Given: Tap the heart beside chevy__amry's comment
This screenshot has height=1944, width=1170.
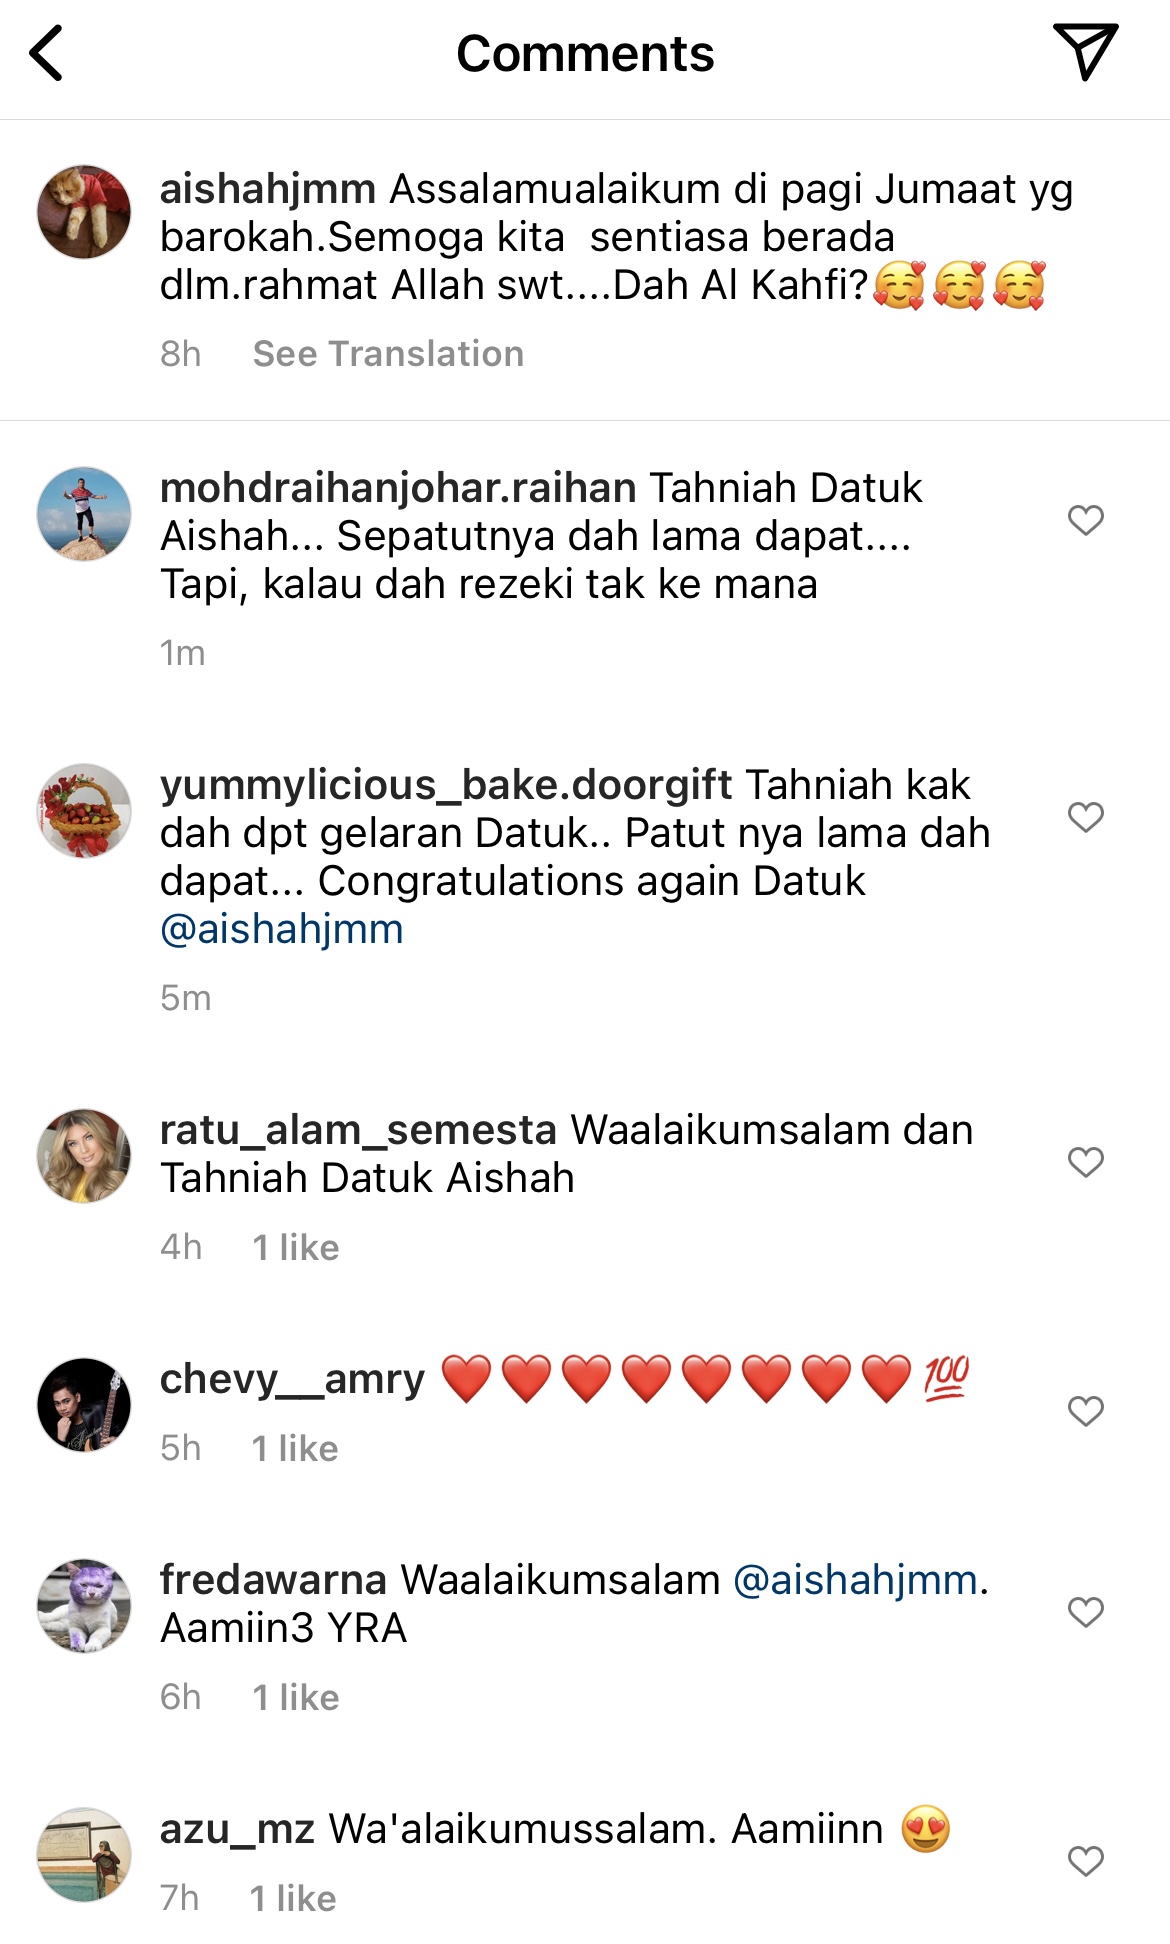Looking at the screenshot, I should (1085, 1411).
